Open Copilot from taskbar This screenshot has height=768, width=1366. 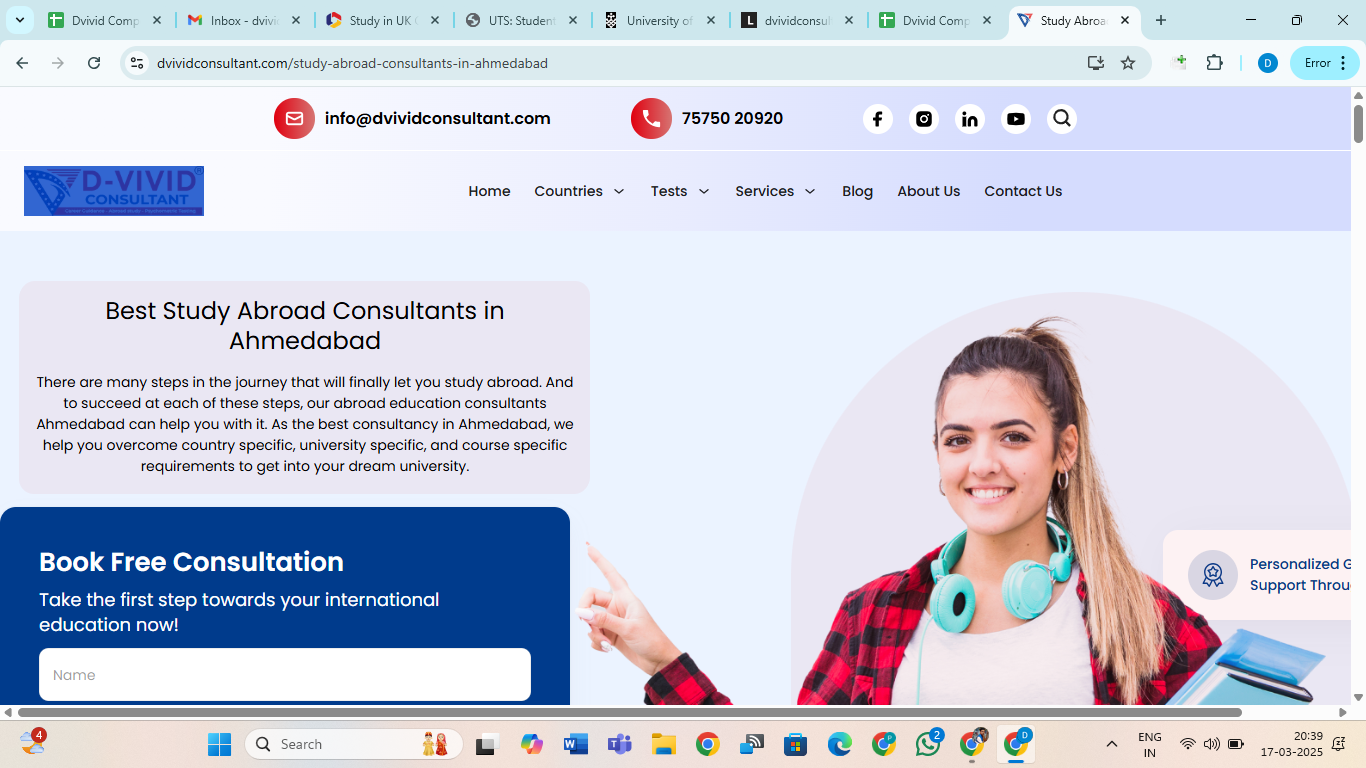531,744
